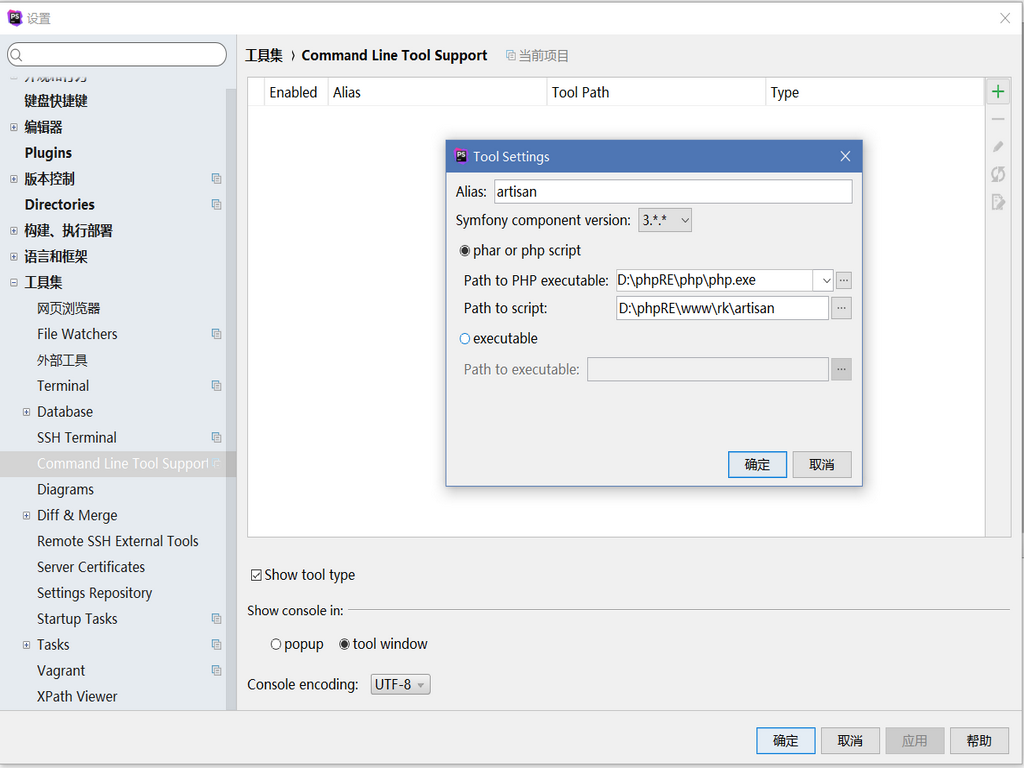Cancel the Tool Settings dialog with 取消
This screenshot has width=1024, height=768.
(822, 464)
